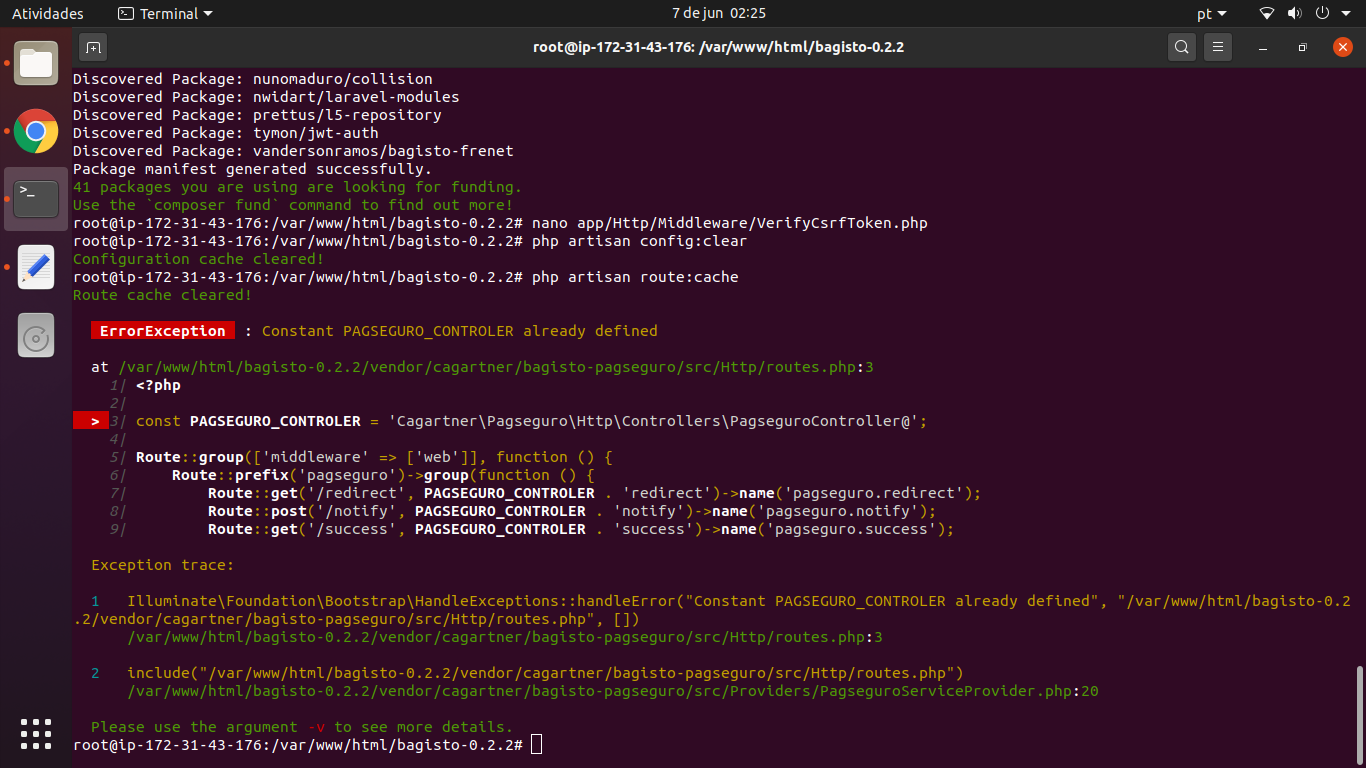Select the 'php artisan route:cache' command text

coord(635,277)
